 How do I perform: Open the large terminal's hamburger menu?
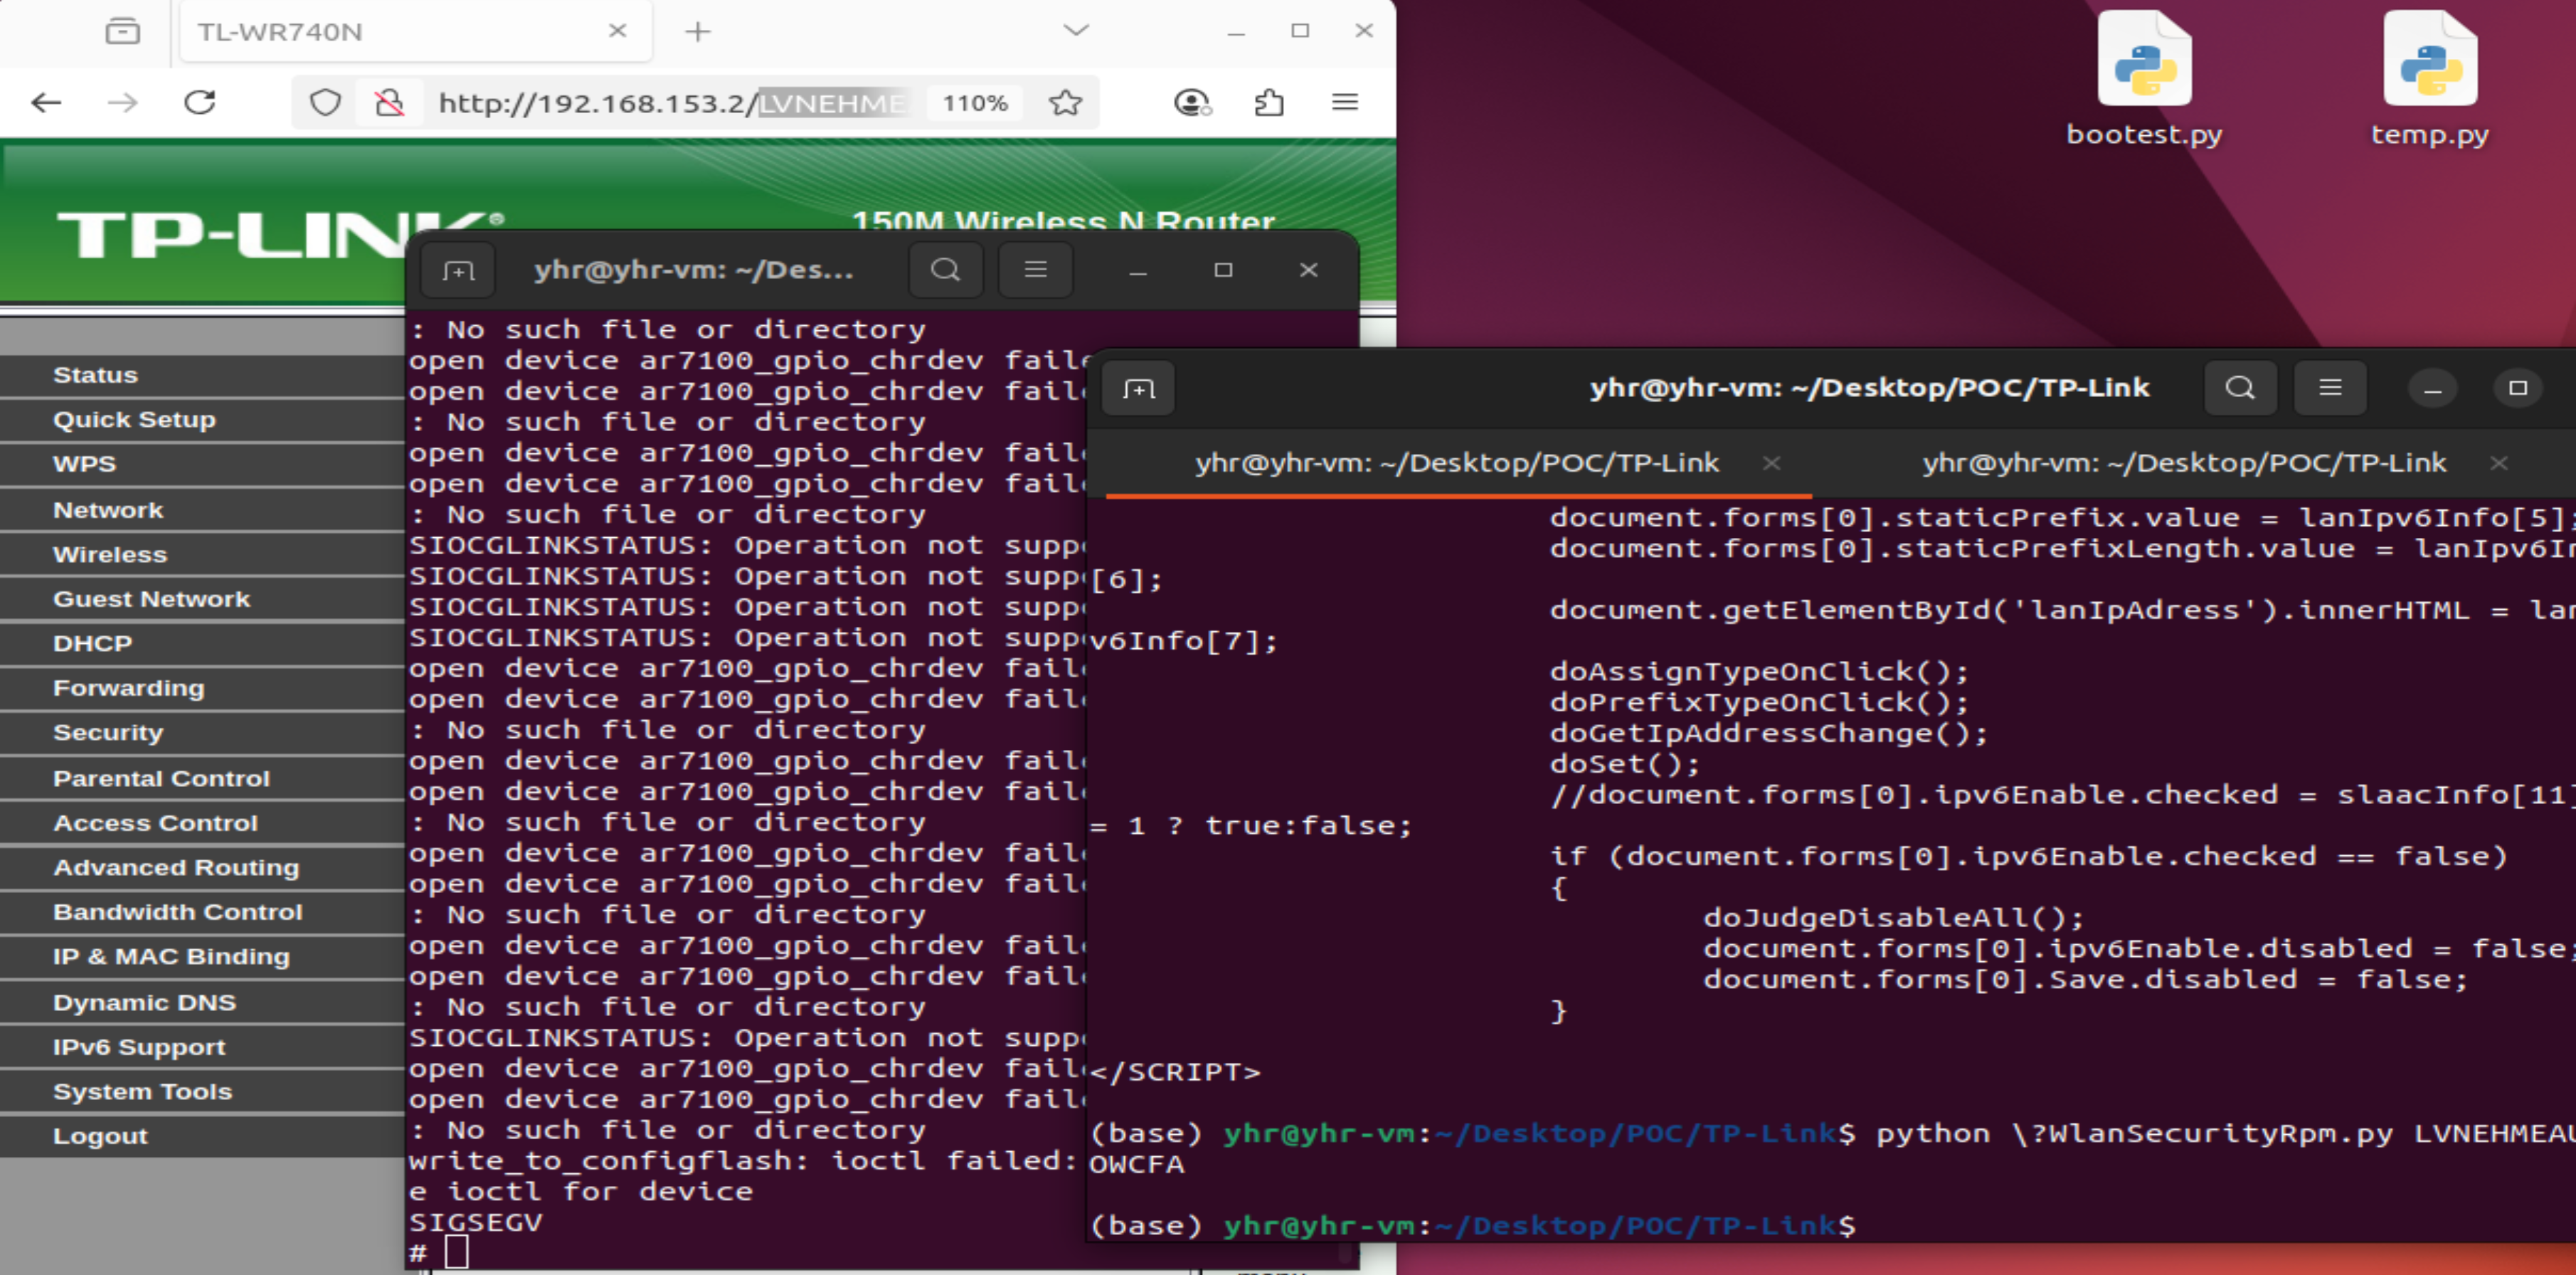click(x=2329, y=388)
